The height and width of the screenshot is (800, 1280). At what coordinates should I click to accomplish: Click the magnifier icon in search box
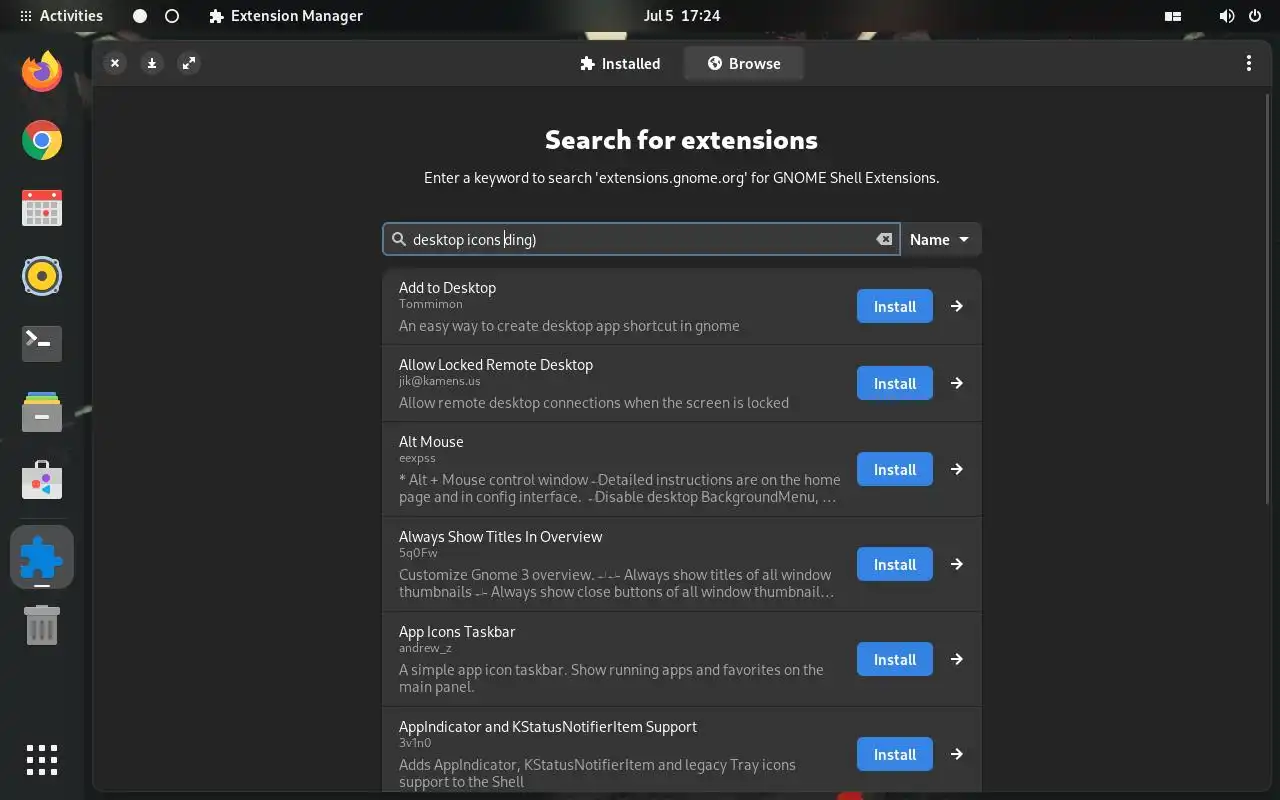[x=399, y=239]
